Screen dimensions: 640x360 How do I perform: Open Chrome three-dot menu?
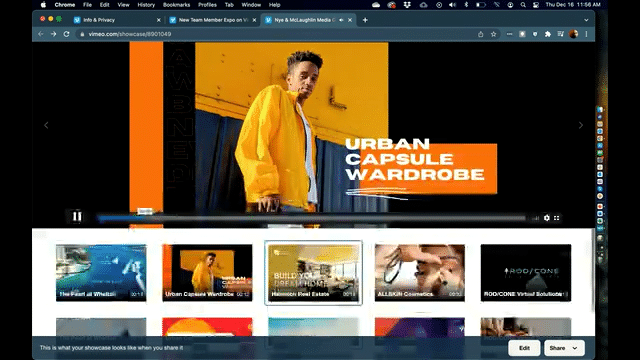pos(587,34)
